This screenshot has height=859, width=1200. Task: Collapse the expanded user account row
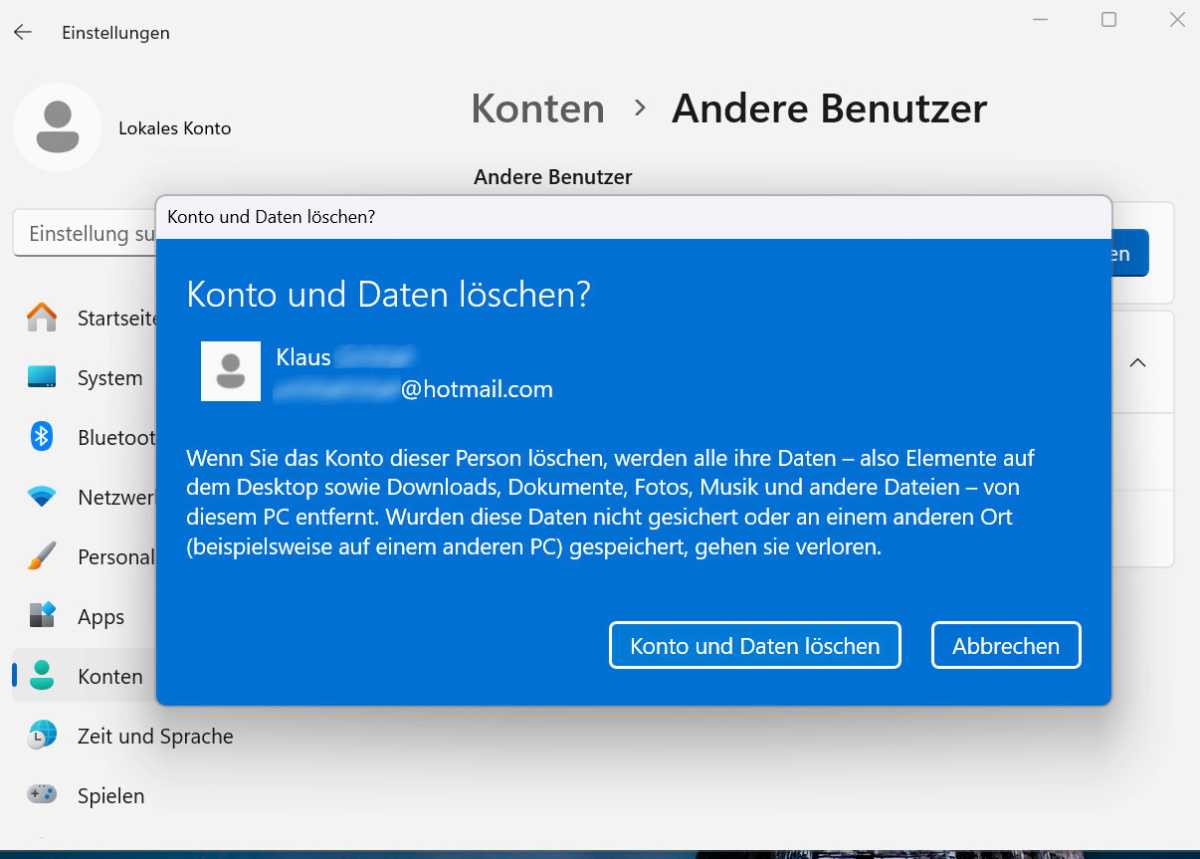coord(1137,363)
